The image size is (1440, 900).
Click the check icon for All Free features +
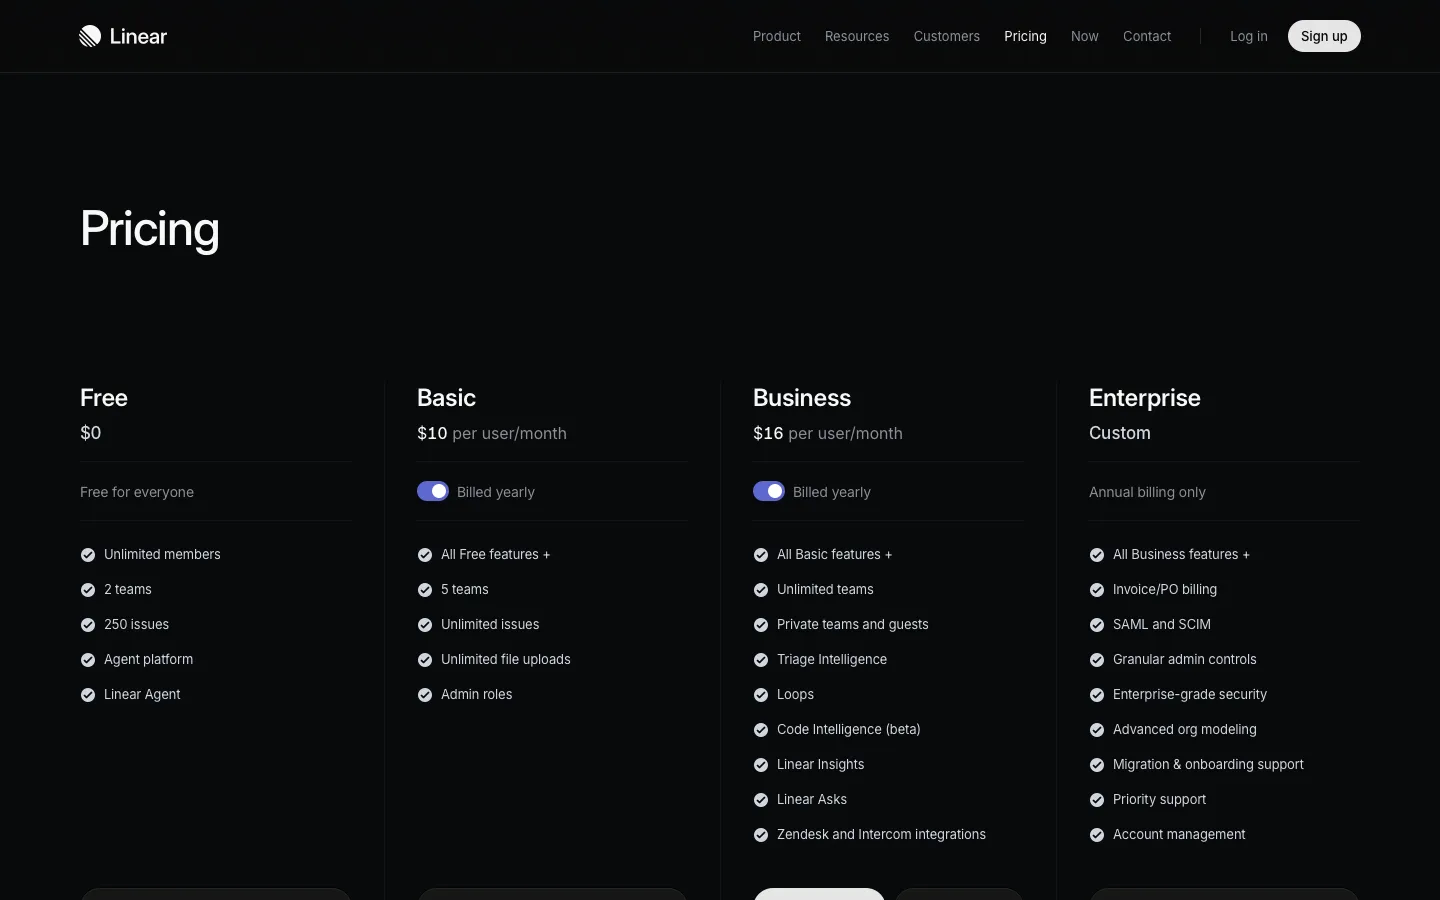(x=425, y=555)
